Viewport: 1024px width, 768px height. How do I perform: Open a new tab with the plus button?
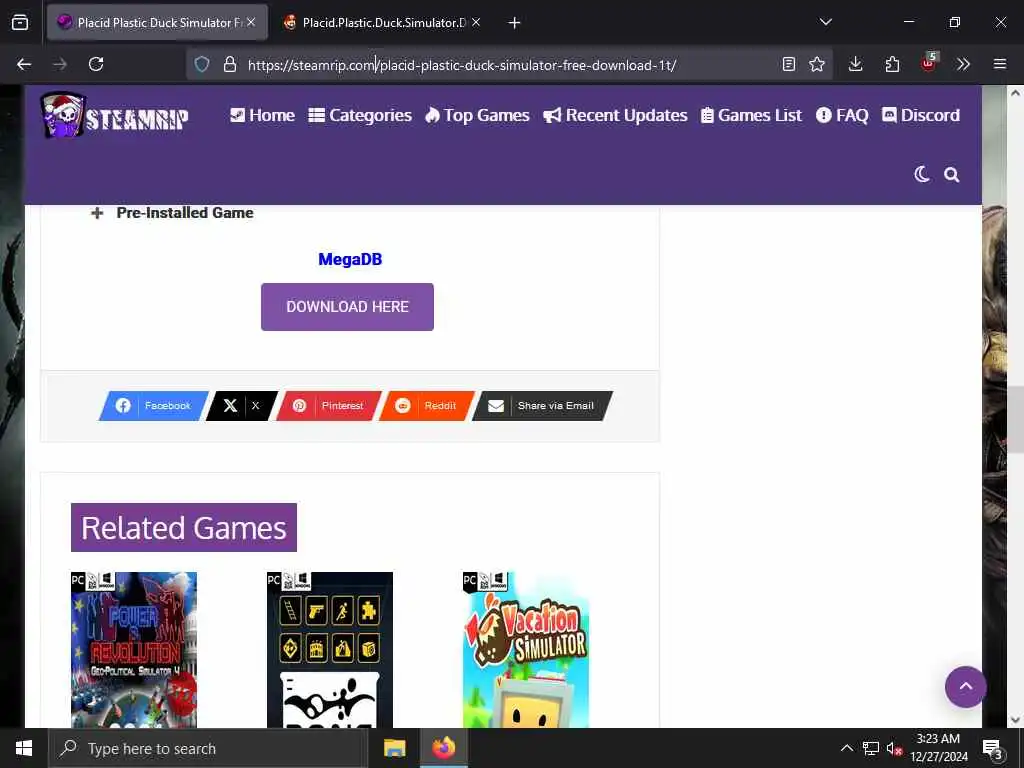point(514,23)
